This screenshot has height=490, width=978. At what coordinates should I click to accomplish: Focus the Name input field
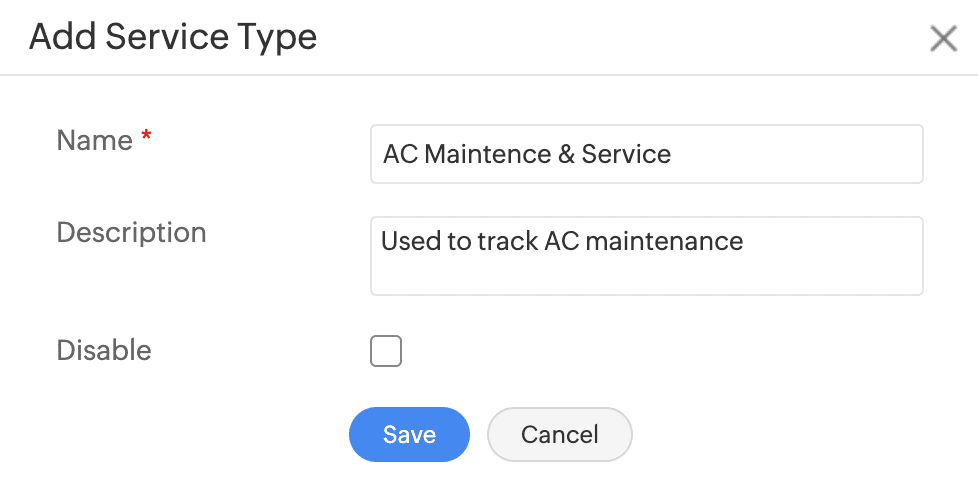pos(646,154)
